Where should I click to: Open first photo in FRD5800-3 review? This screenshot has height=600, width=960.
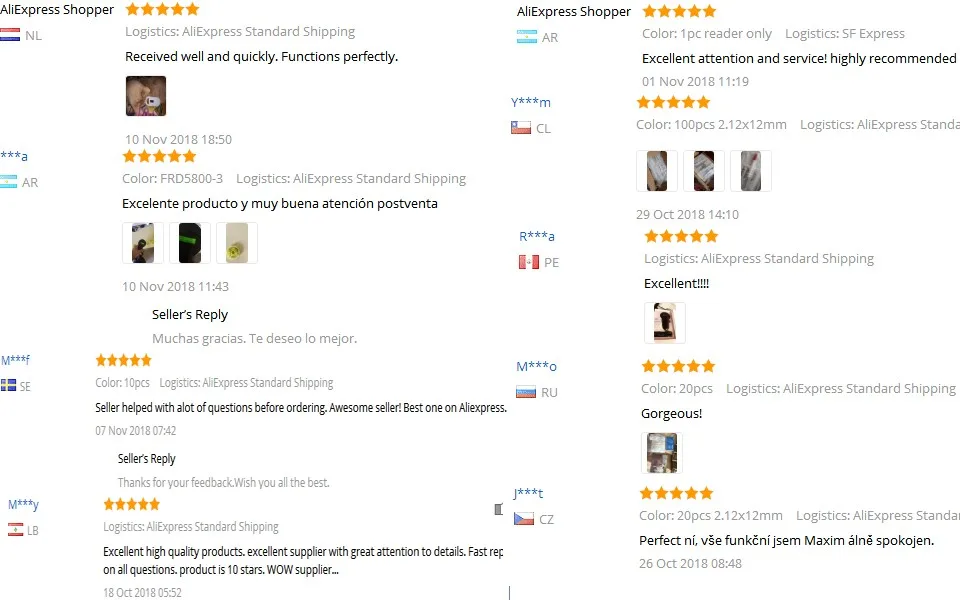(x=143, y=243)
